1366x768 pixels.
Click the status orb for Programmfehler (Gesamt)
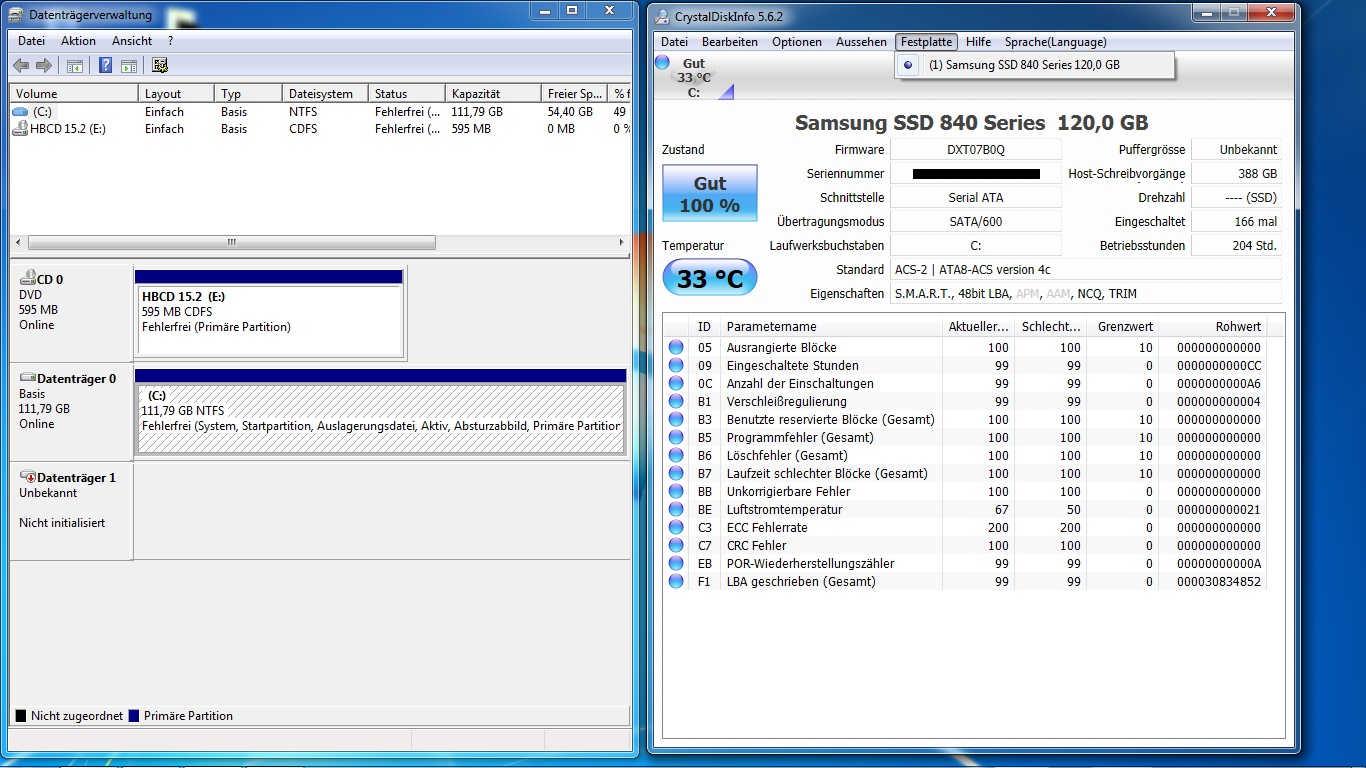[x=676, y=438]
